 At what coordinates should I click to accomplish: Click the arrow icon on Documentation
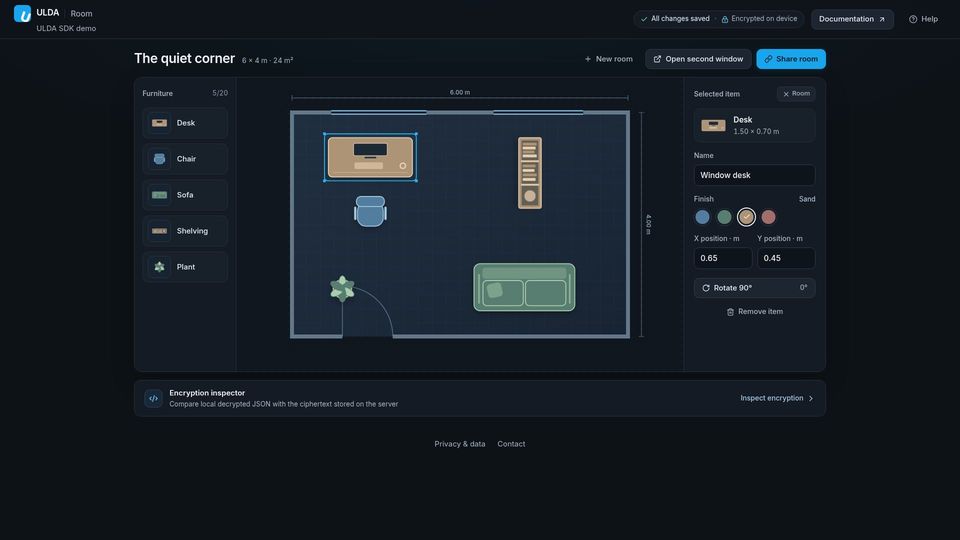pos(882,20)
